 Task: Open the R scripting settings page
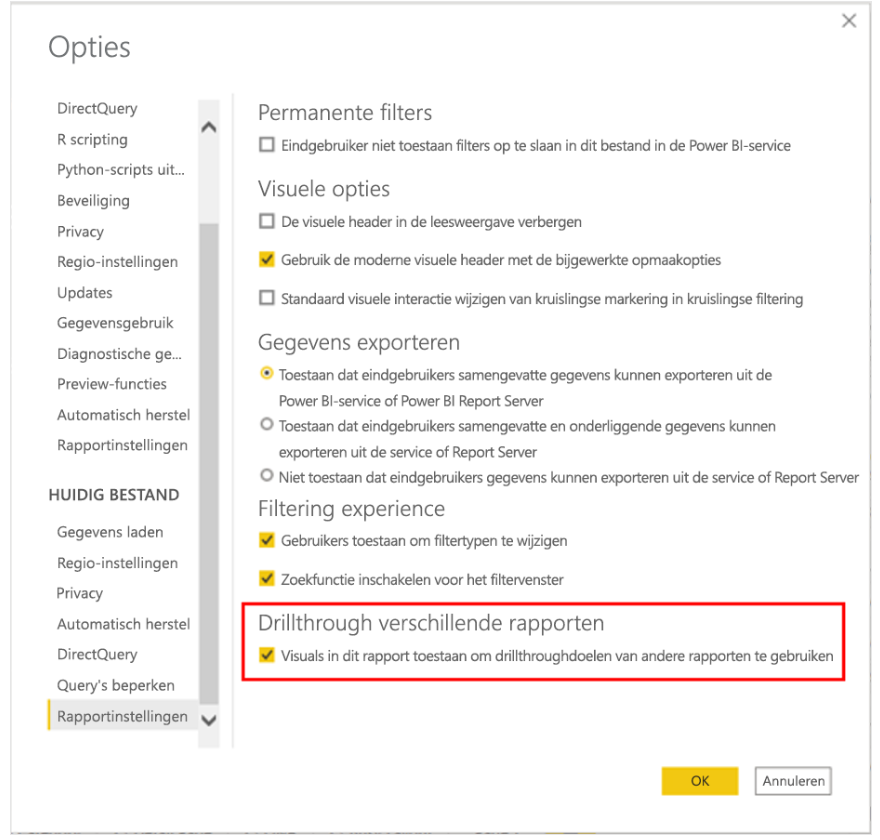93,139
